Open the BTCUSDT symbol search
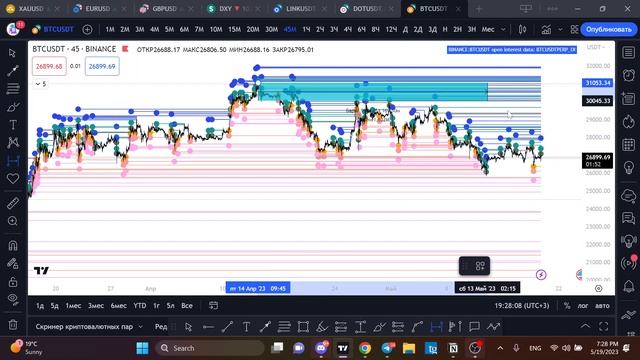Screen dimensions: 640x360 tap(53, 29)
